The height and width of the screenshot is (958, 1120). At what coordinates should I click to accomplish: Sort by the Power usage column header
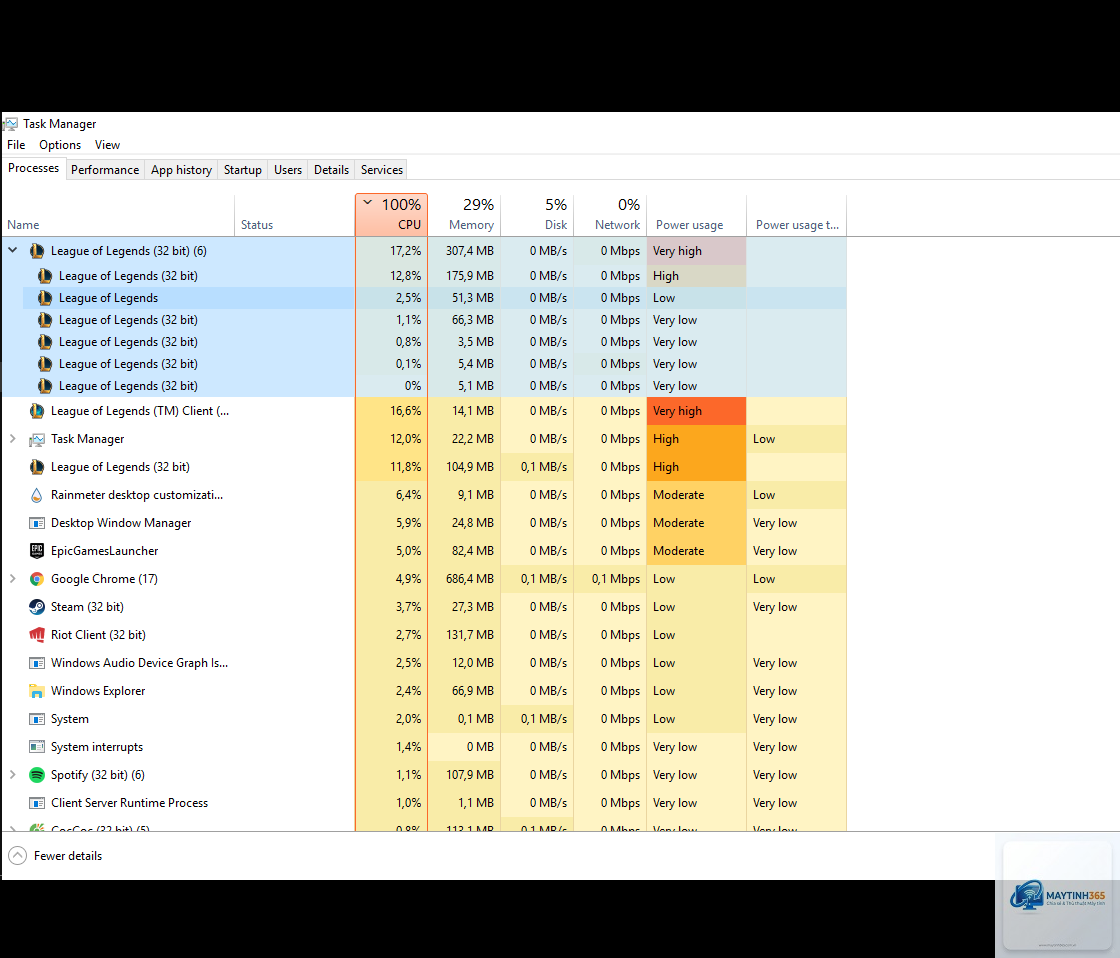696,215
